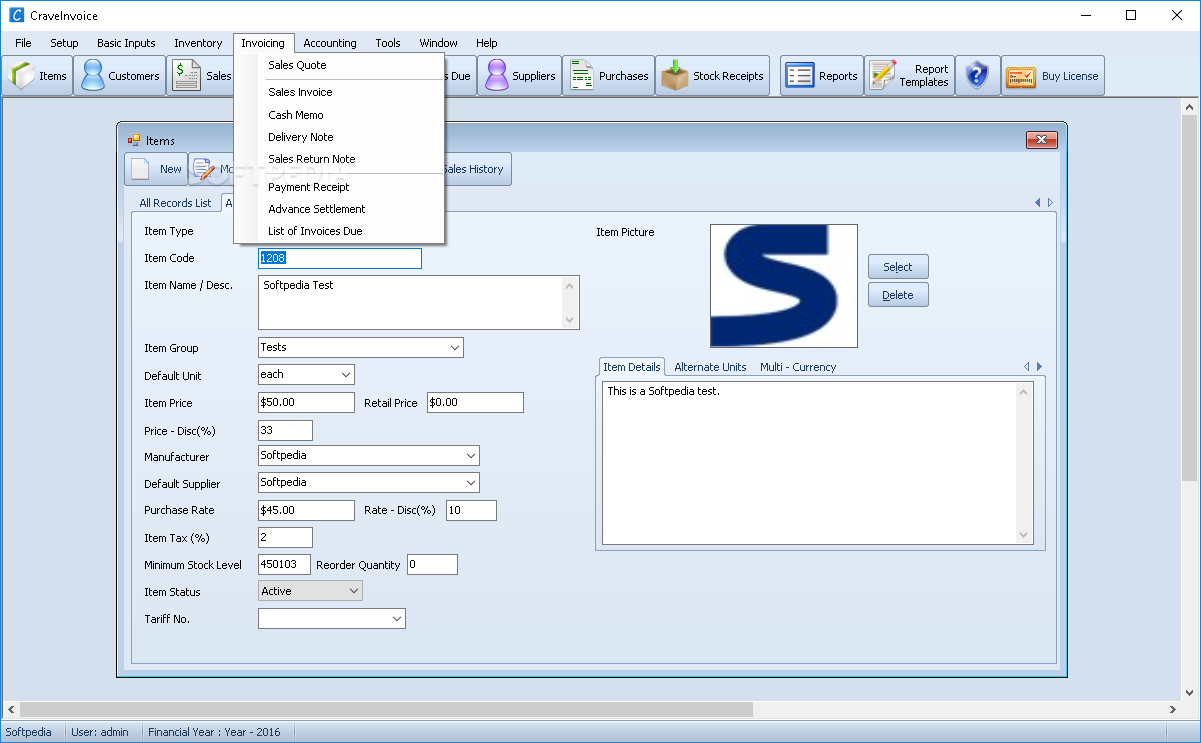Screen dimensions: 1201x743
Task: Click the Price - Disc(%) field
Action: 285,430
